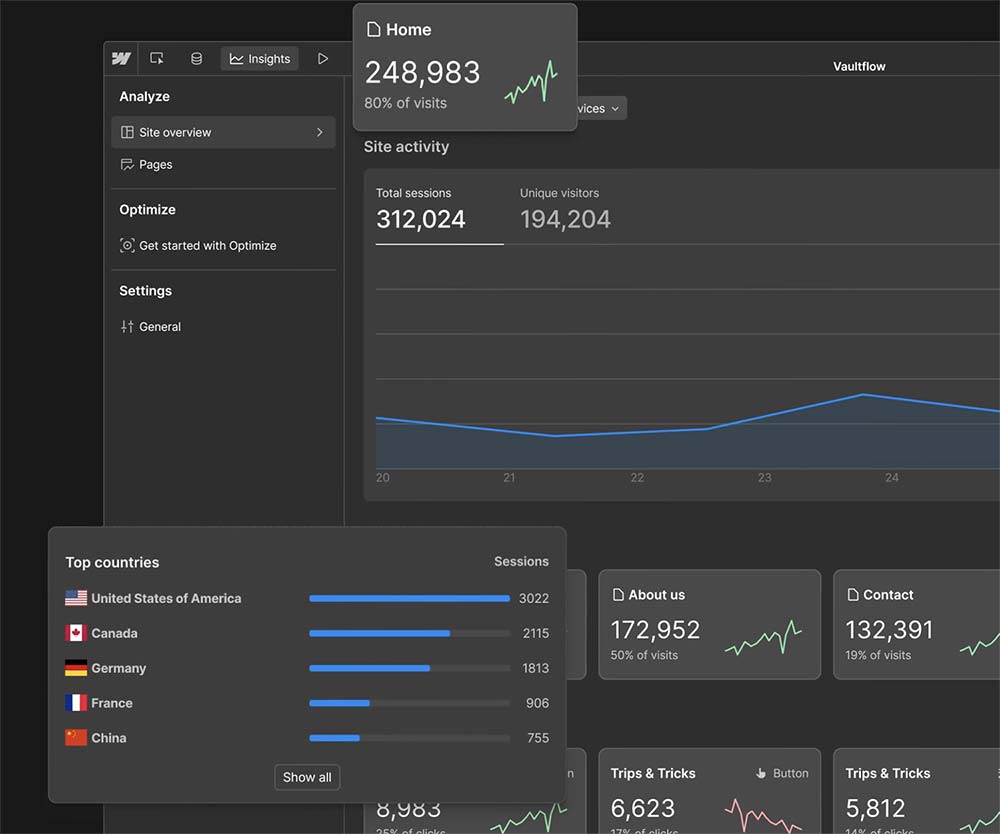1000x834 pixels.
Task: Click the United States sessions bar
Action: coord(409,598)
